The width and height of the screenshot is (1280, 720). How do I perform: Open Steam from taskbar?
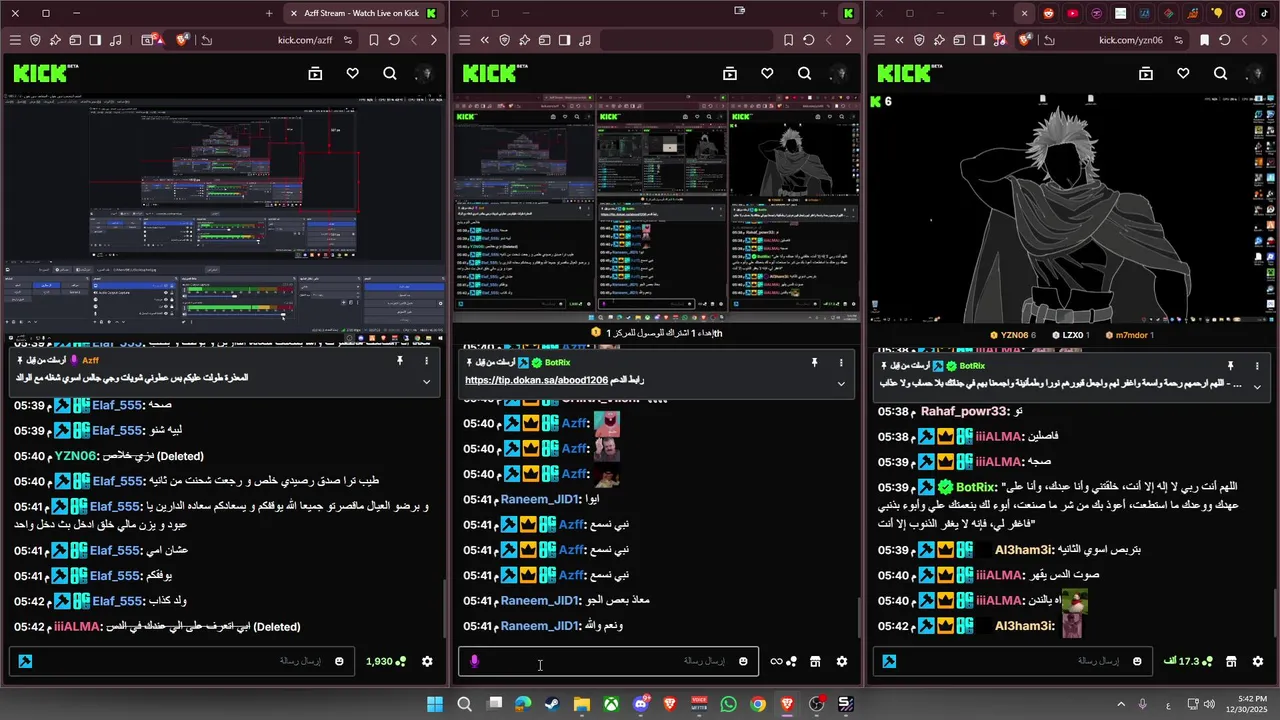coord(552,704)
